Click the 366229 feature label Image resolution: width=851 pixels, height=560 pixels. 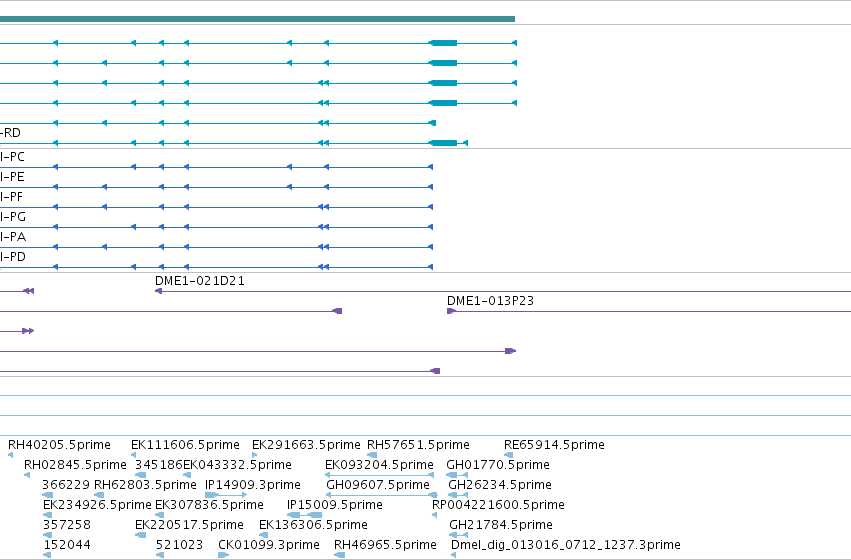(x=66, y=485)
